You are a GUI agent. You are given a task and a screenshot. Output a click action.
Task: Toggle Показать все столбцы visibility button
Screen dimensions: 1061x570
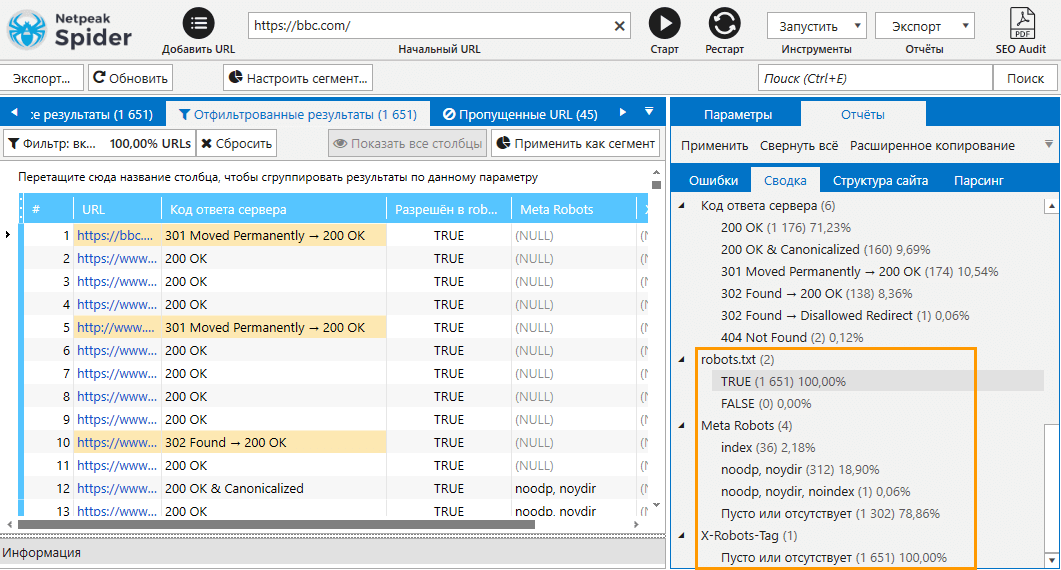coord(407,143)
